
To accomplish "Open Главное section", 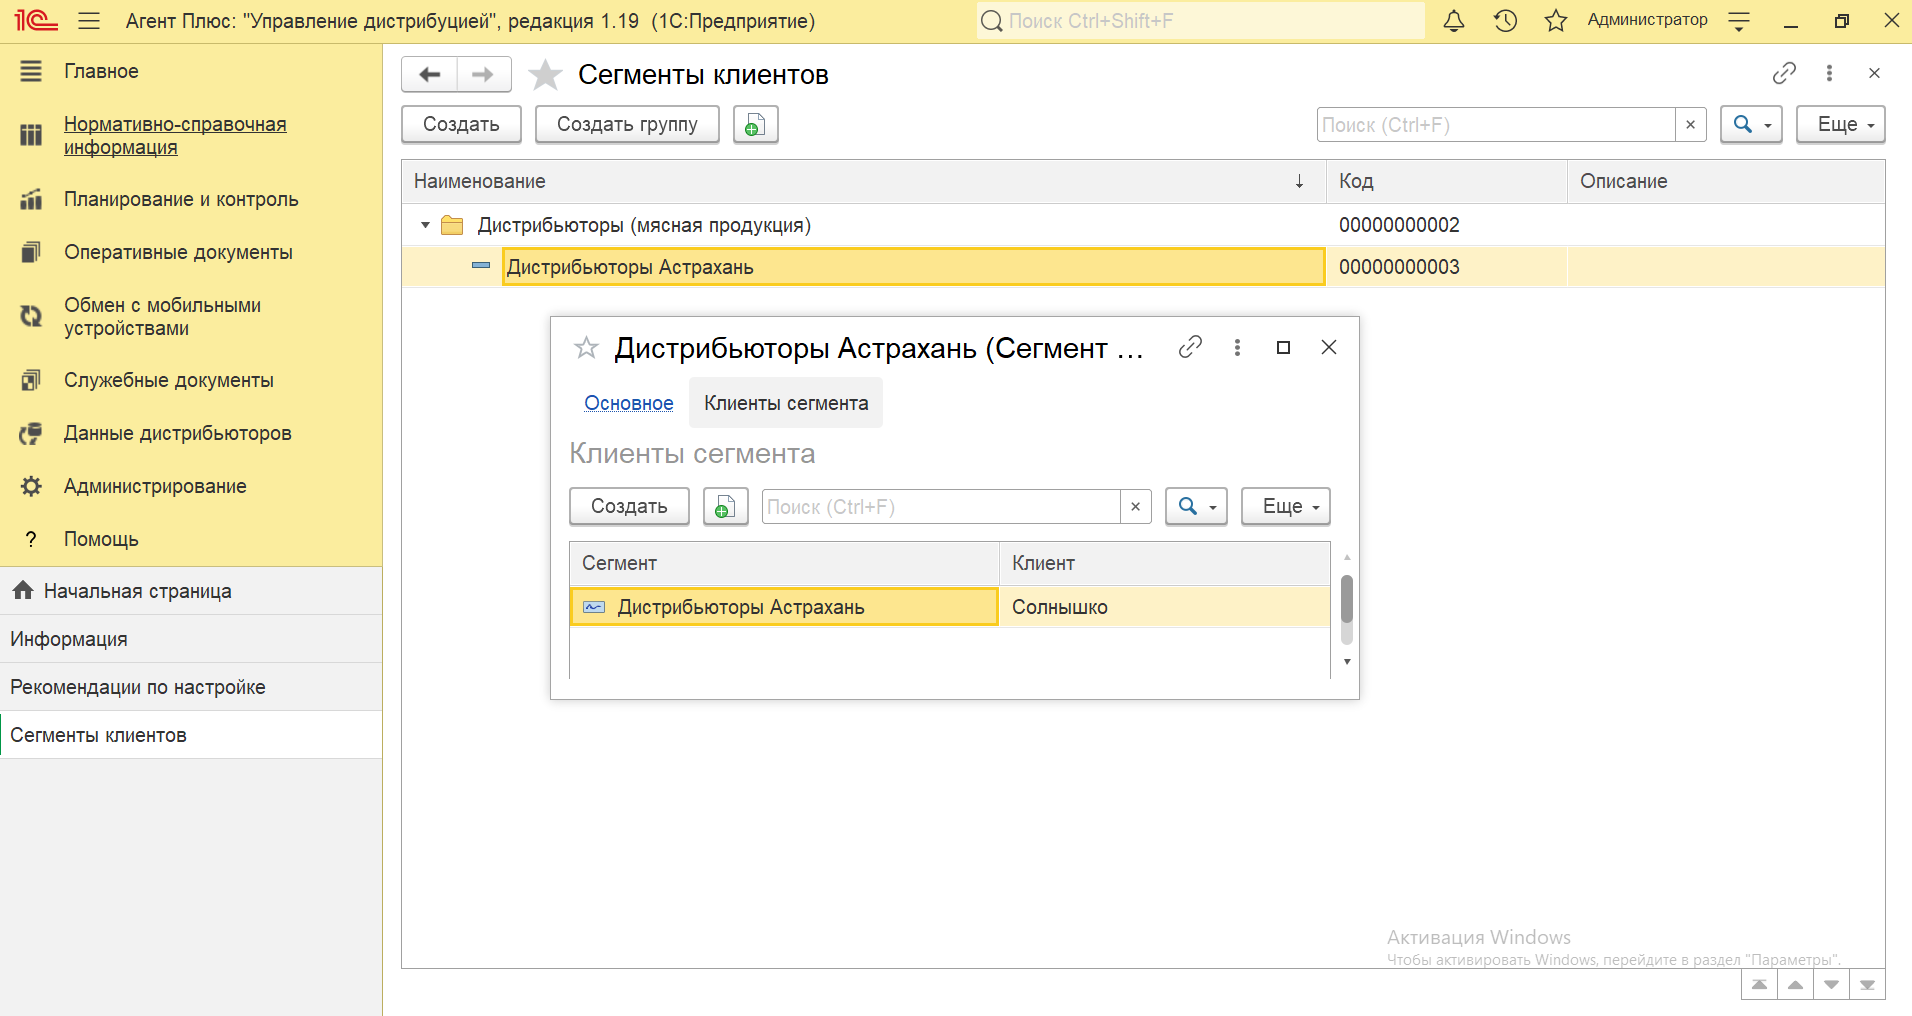I will (x=101, y=71).
